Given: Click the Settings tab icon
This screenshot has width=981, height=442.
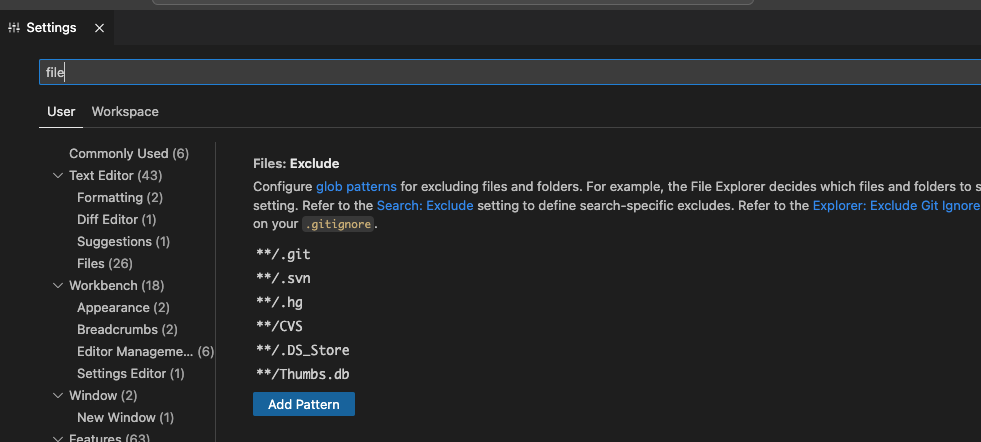Looking at the screenshot, I should coord(13,28).
